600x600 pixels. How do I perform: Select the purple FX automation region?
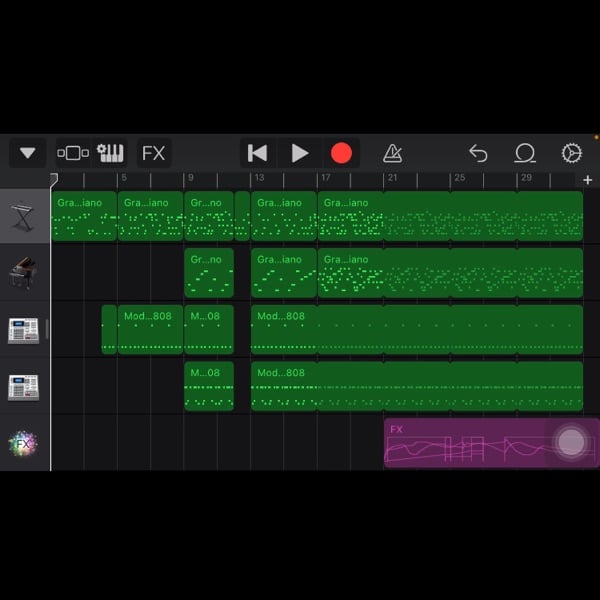click(x=460, y=444)
